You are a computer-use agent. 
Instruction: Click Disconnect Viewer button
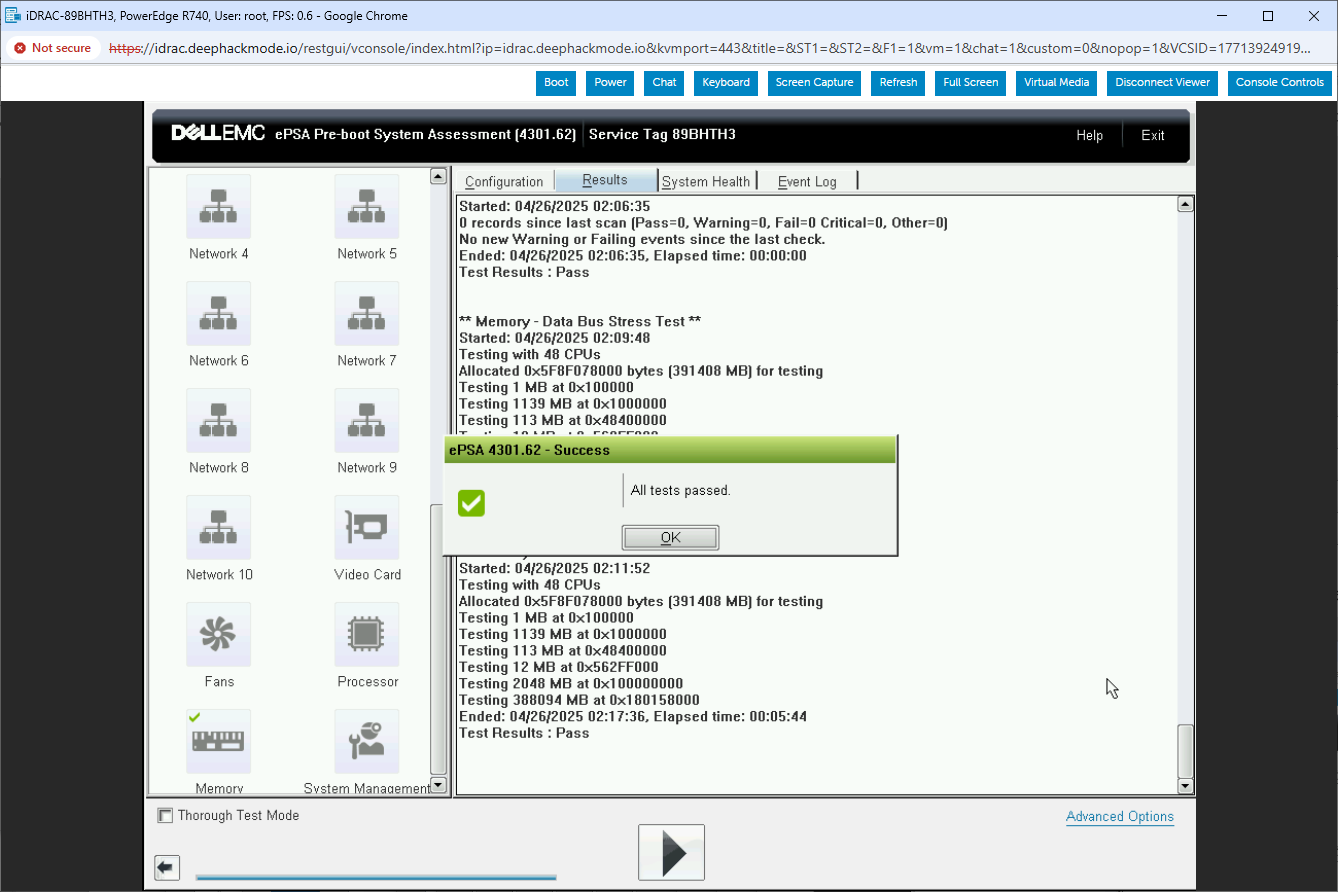pos(1162,83)
